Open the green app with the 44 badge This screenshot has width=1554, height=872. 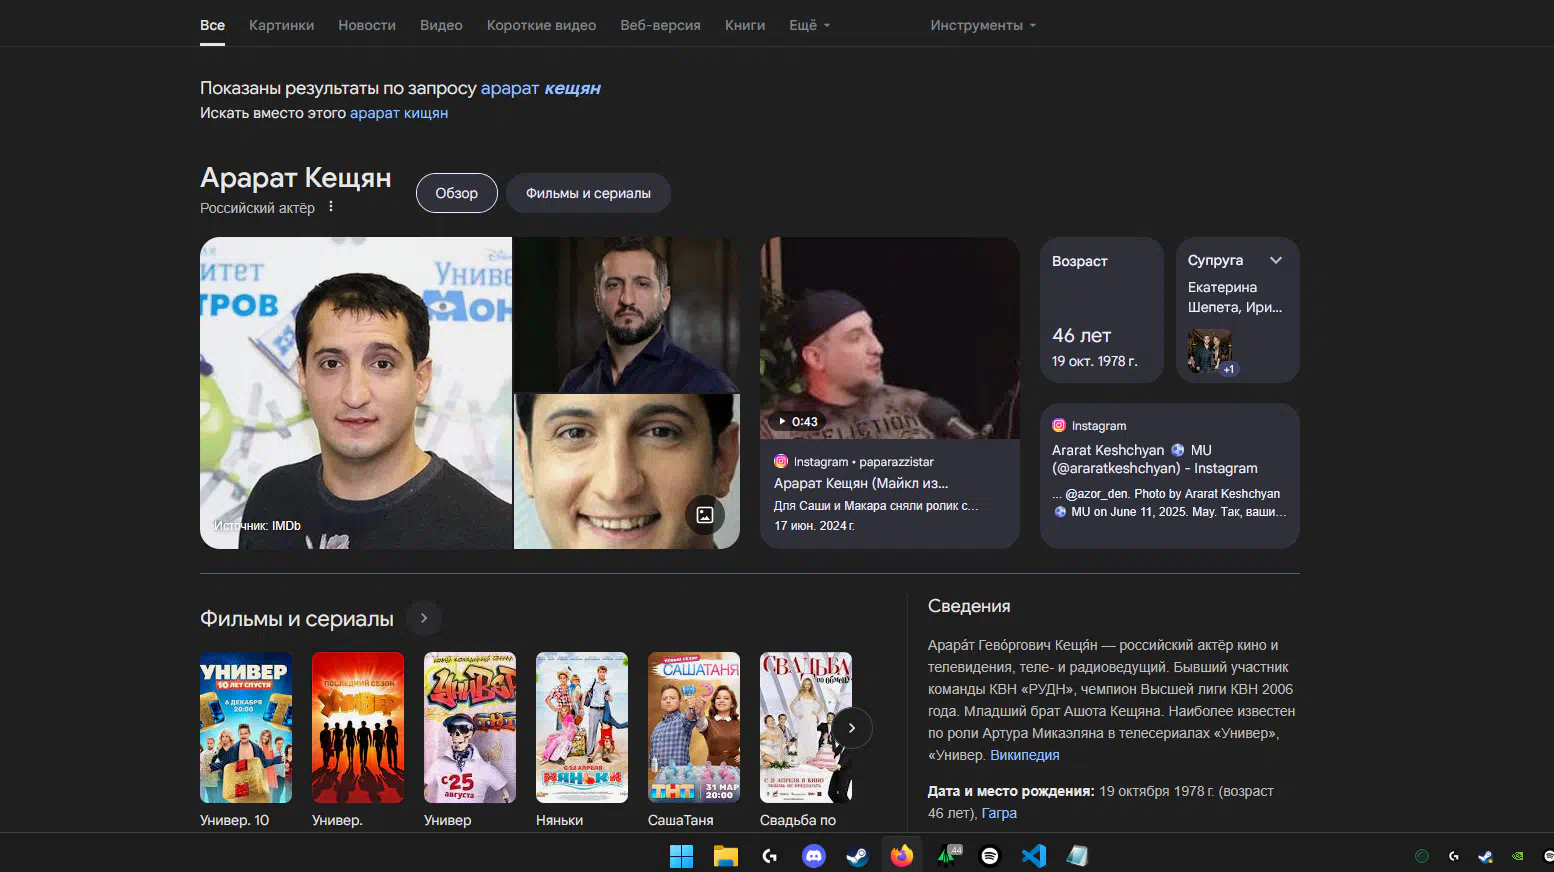pos(947,856)
